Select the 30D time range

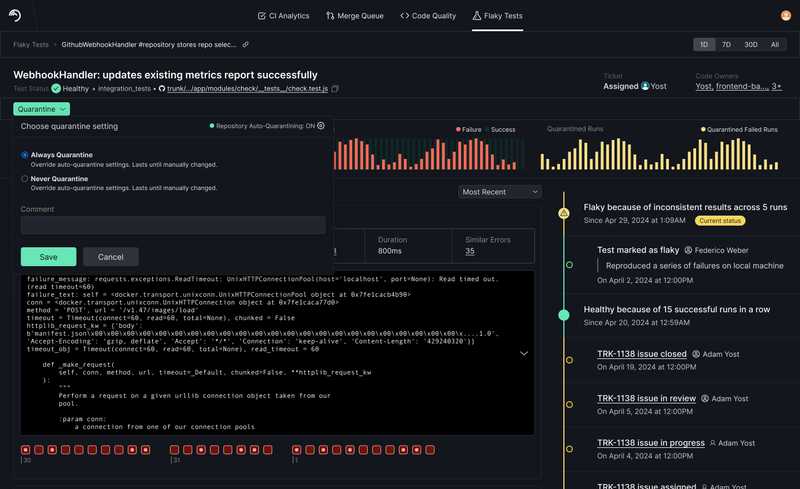(751, 44)
